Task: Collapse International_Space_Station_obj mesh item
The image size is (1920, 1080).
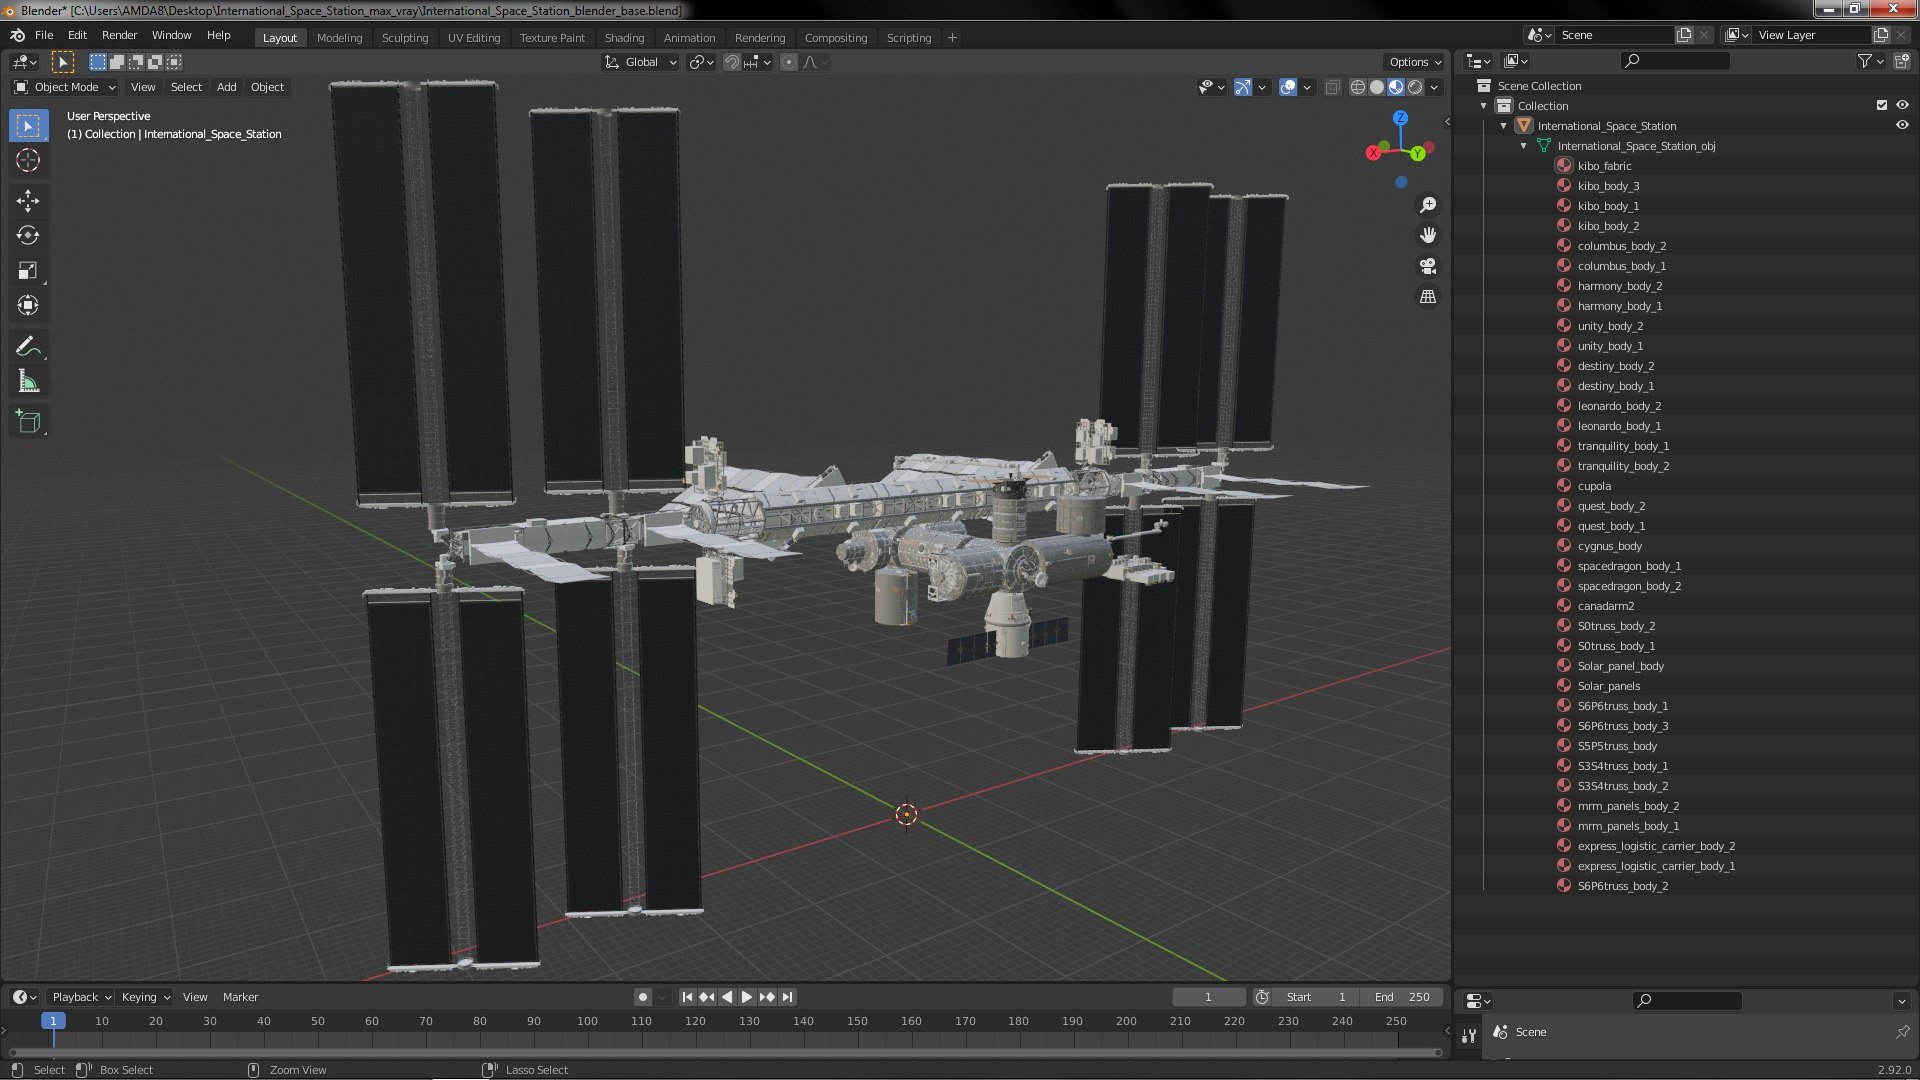Action: click(1523, 145)
